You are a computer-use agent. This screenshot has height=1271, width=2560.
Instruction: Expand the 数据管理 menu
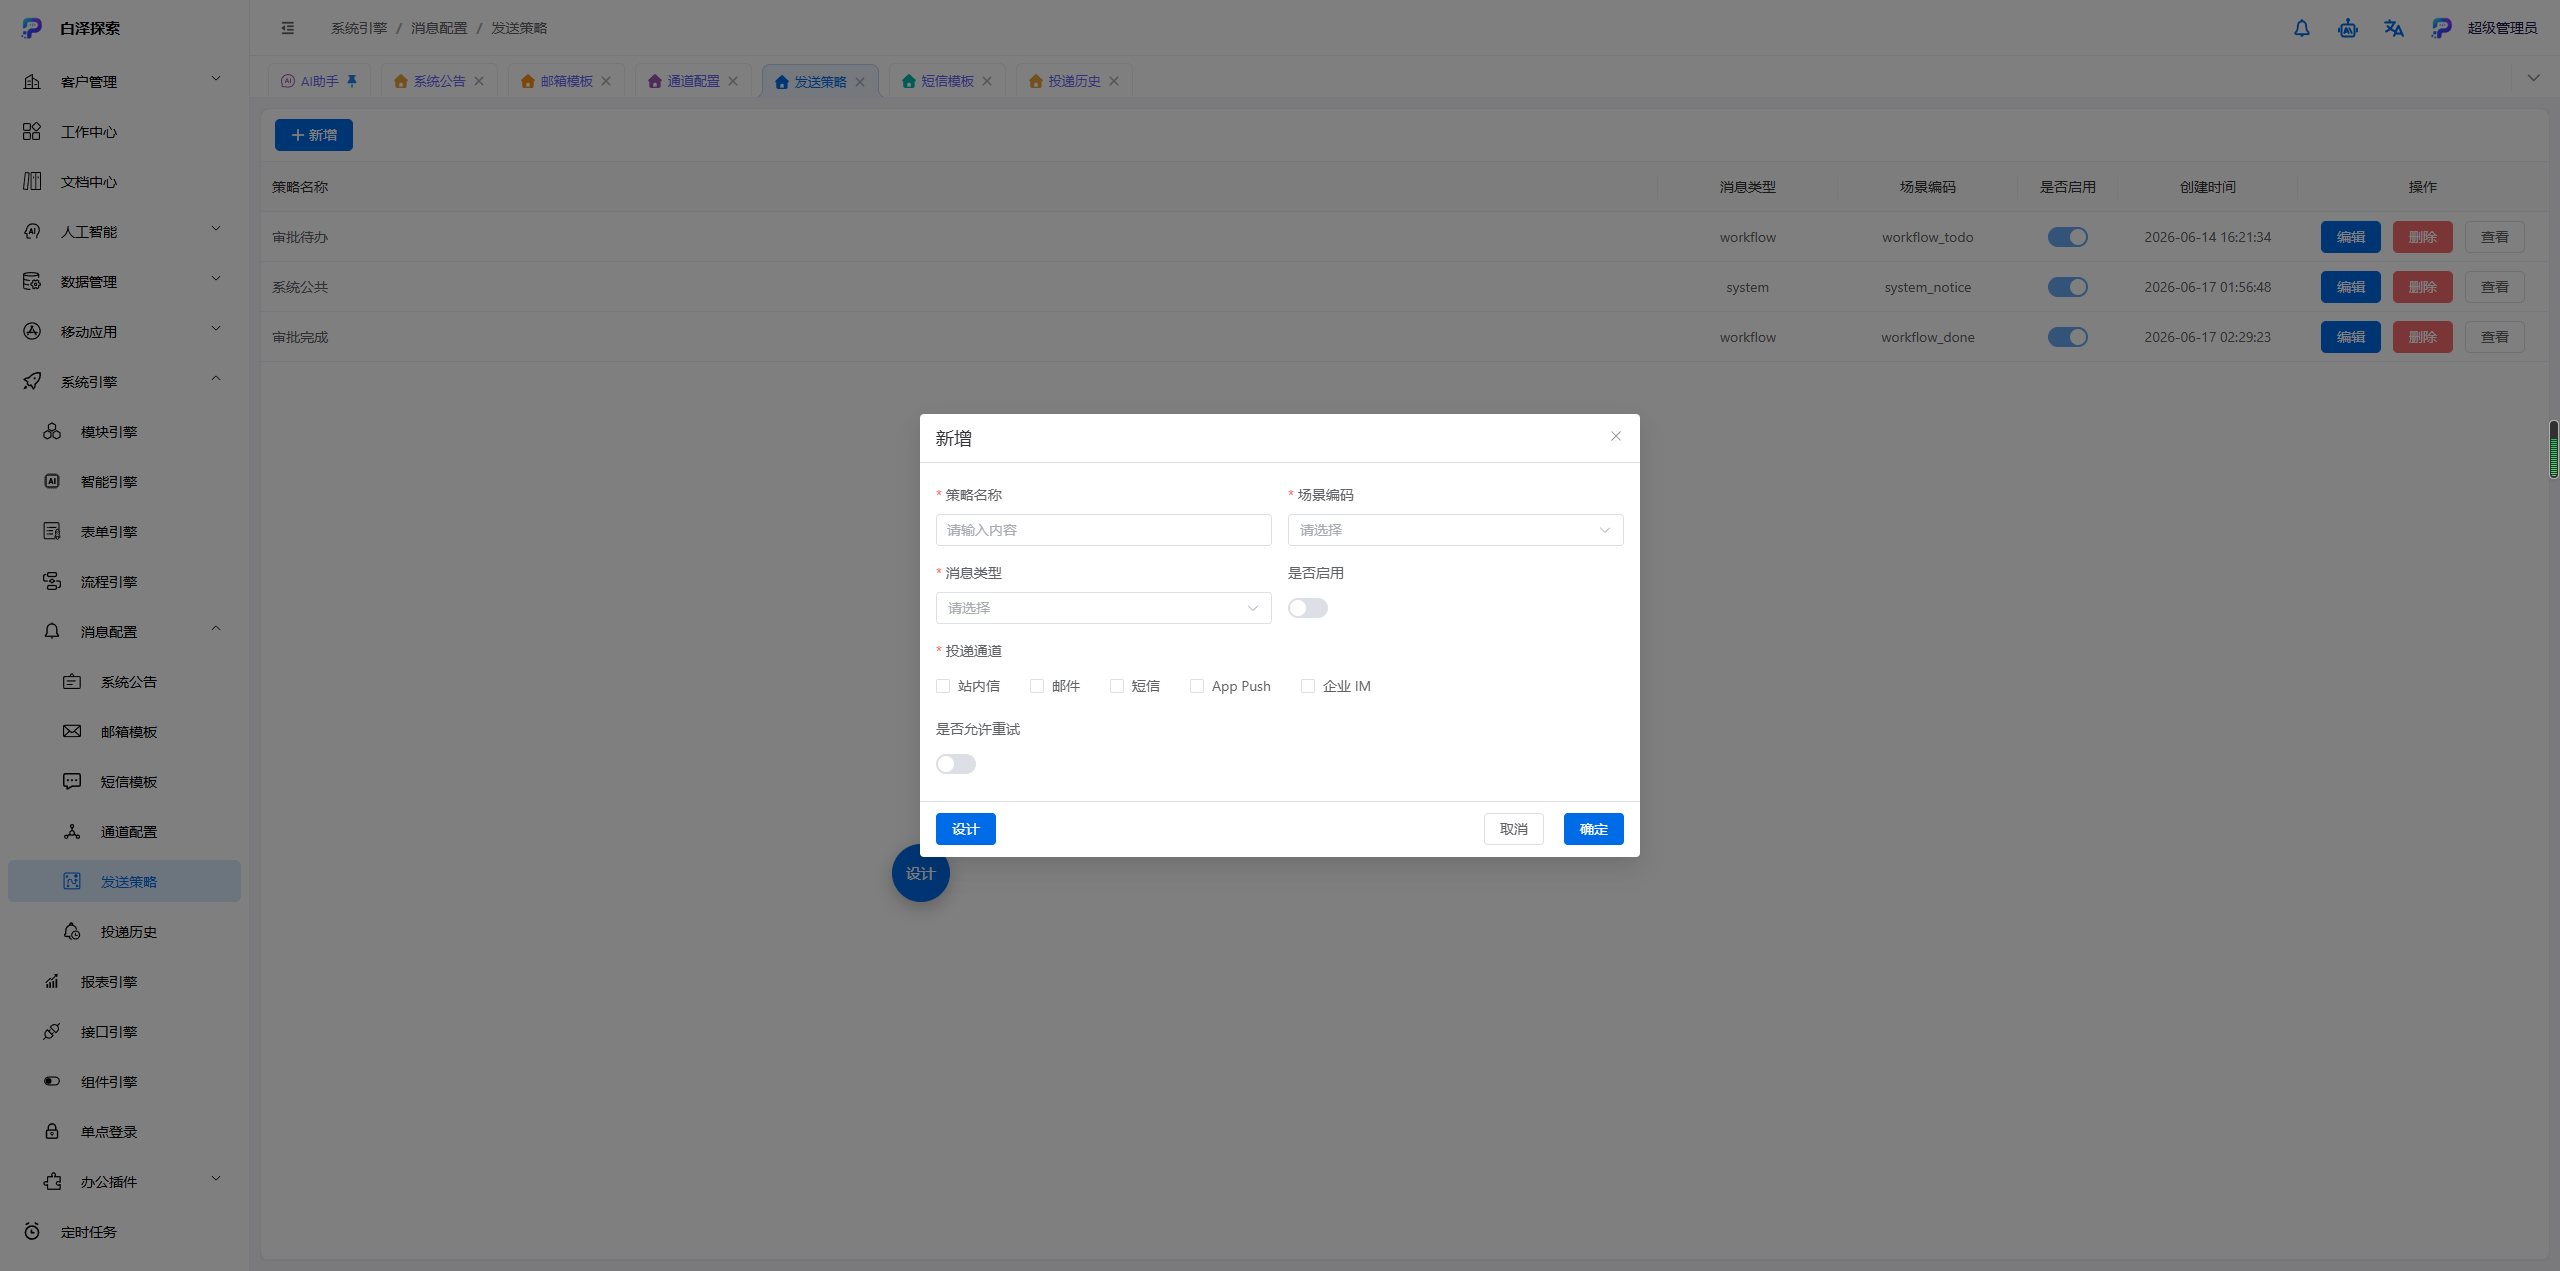point(124,281)
